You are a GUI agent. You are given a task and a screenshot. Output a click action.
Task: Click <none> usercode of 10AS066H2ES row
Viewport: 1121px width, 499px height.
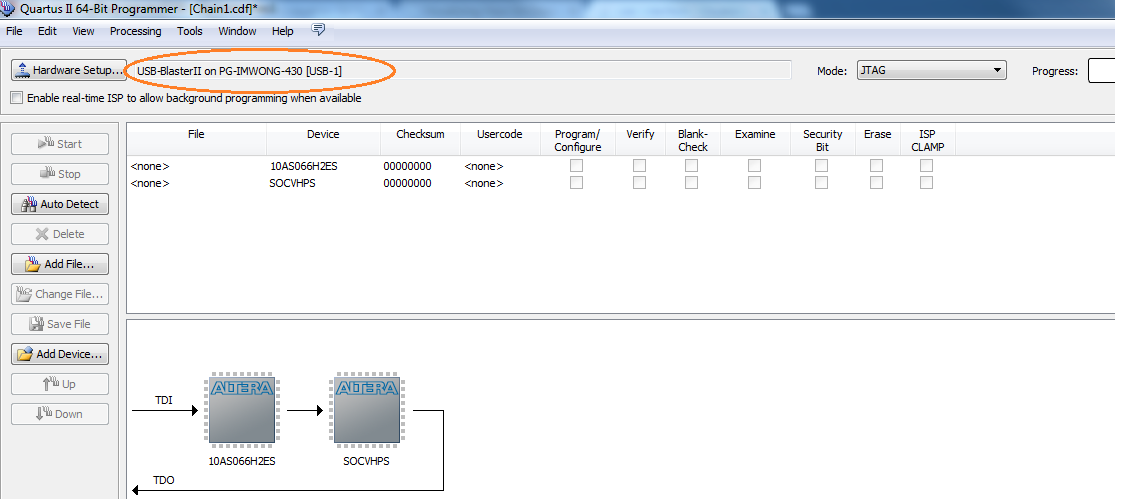(x=484, y=166)
